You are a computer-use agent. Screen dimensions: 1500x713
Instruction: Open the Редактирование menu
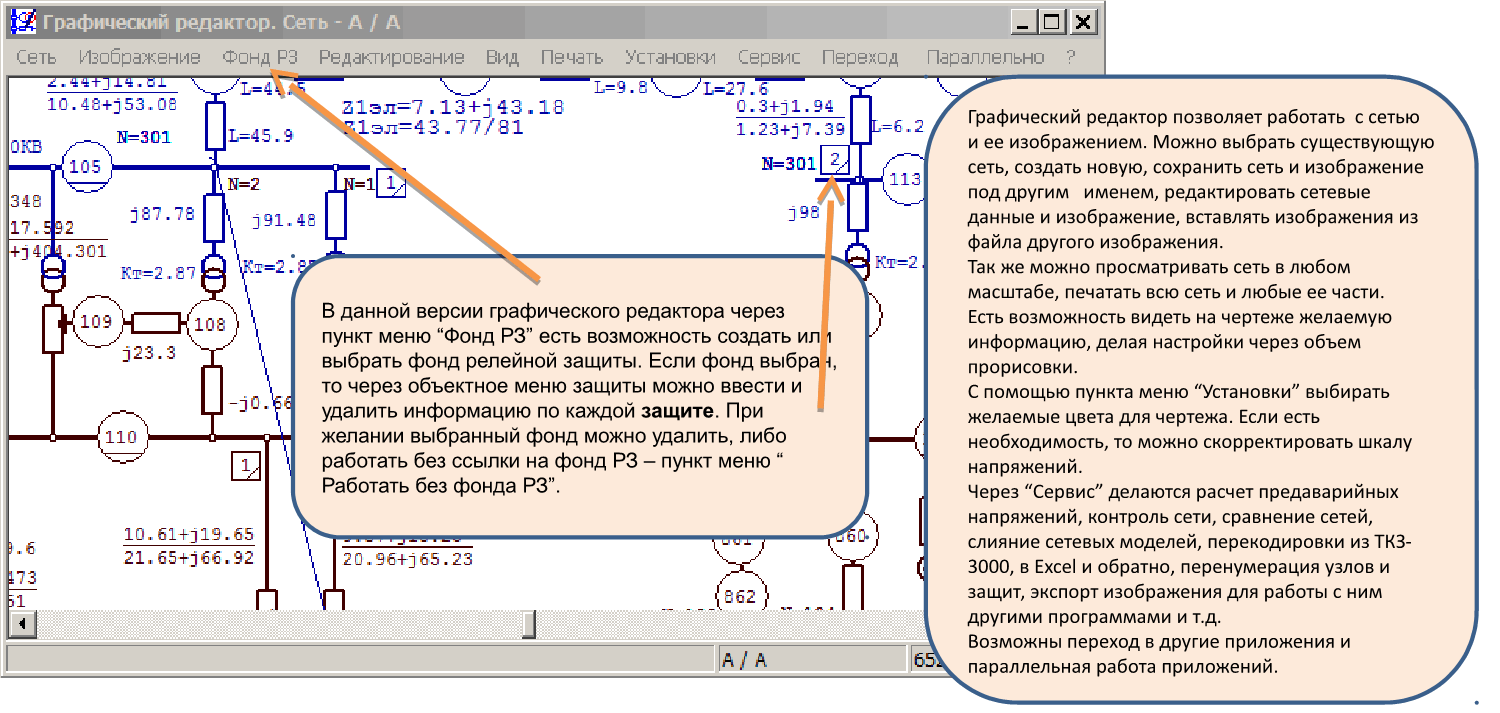pos(391,57)
